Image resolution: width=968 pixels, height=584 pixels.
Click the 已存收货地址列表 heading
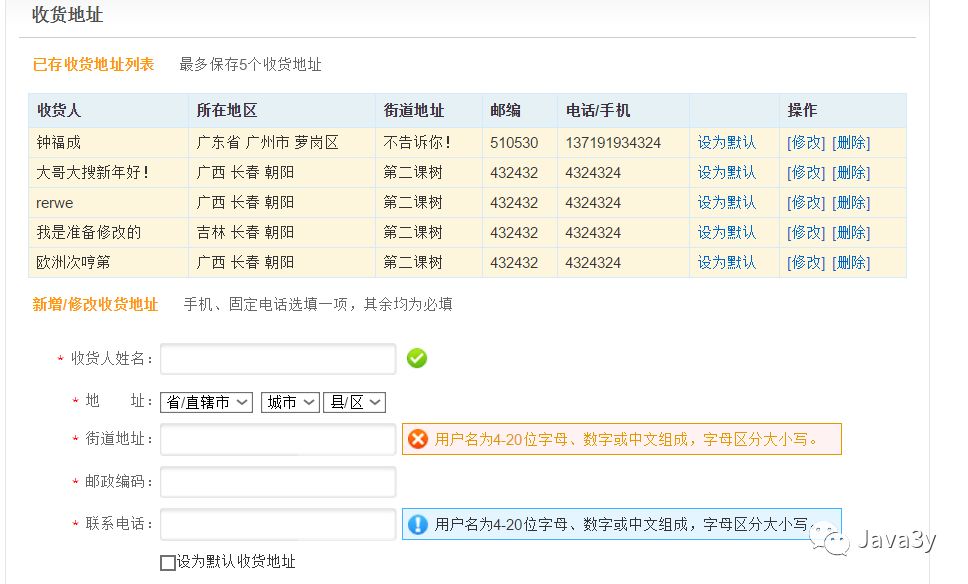pos(93,64)
